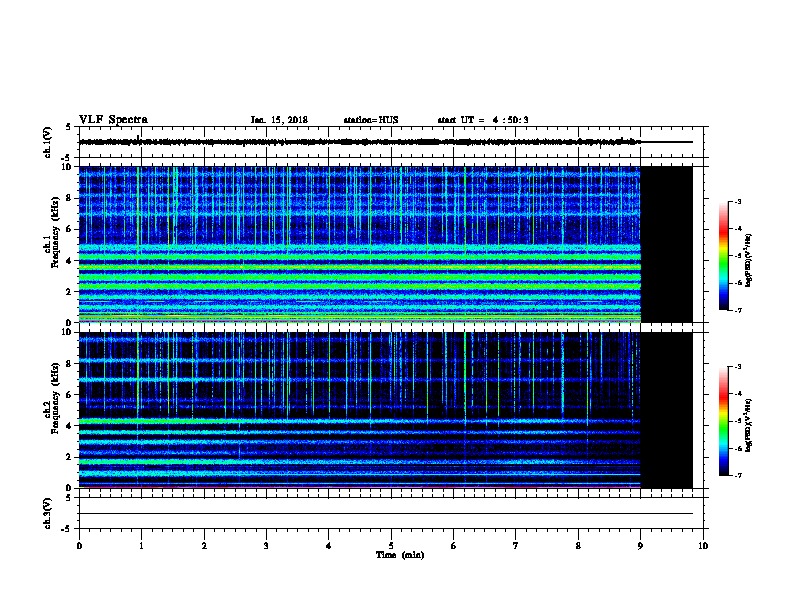This screenshot has width=792, height=612.
Task: Click time axis tick label "4"
Action: click(x=328, y=546)
